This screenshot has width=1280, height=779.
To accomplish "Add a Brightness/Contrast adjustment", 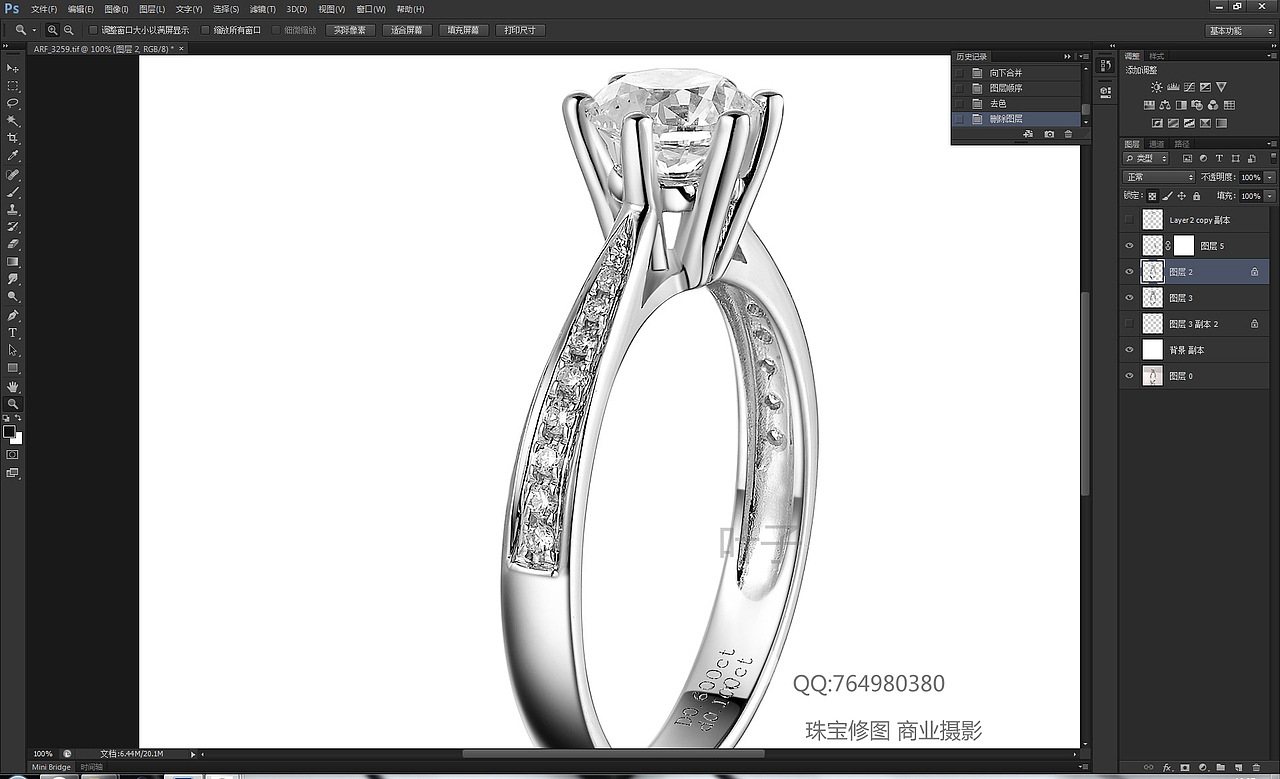I will 1156,87.
